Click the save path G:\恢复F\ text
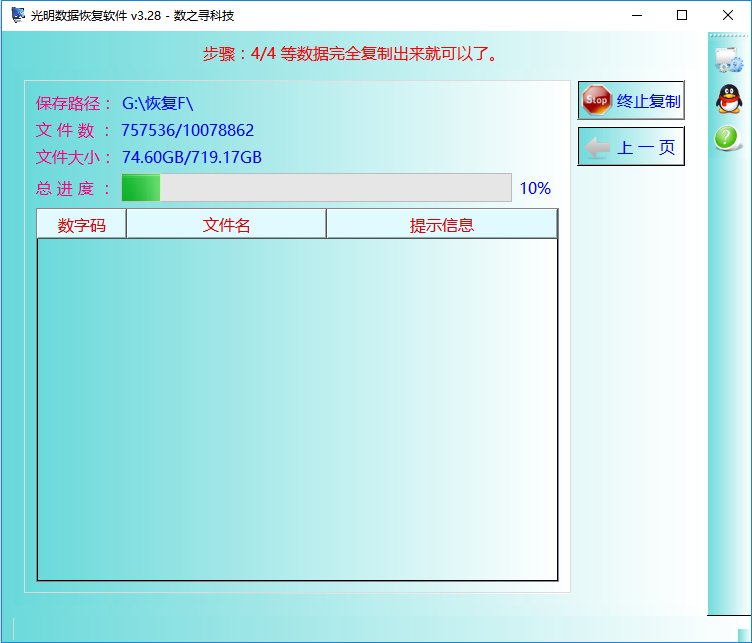The image size is (752, 643). pyautogui.click(x=157, y=103)
